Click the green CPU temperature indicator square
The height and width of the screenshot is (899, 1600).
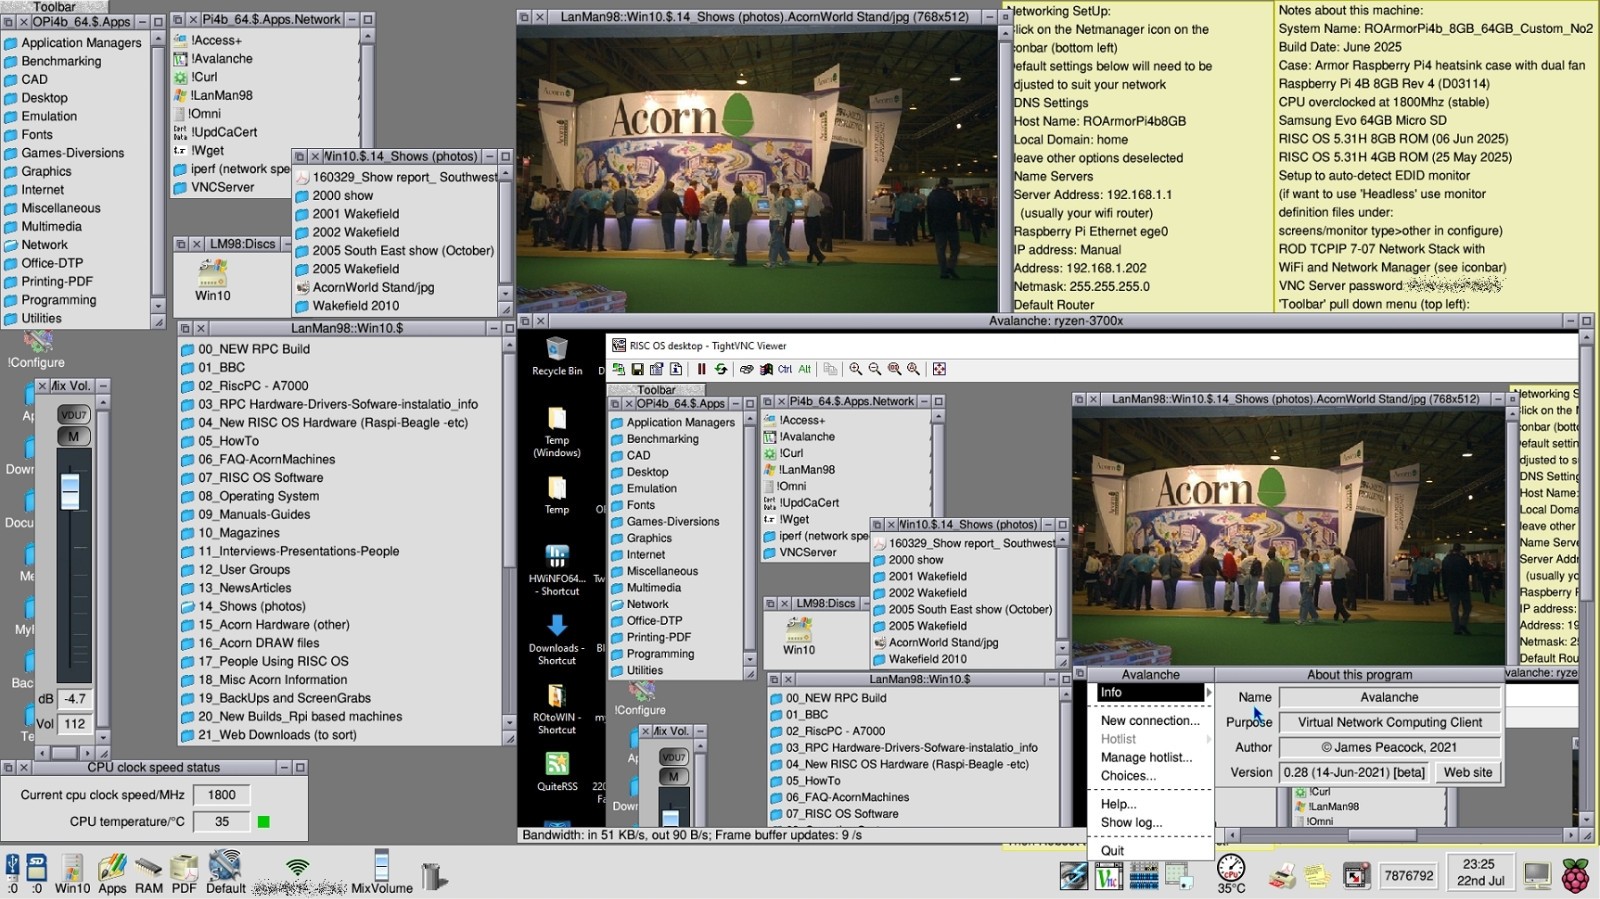point(264,822)
